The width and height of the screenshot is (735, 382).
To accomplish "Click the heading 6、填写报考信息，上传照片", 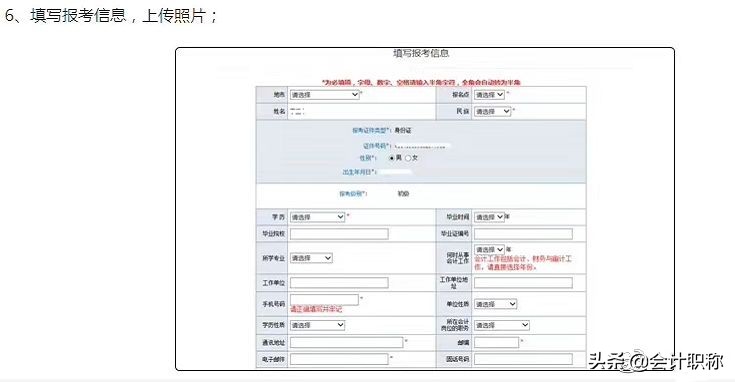I will point(111,15).
